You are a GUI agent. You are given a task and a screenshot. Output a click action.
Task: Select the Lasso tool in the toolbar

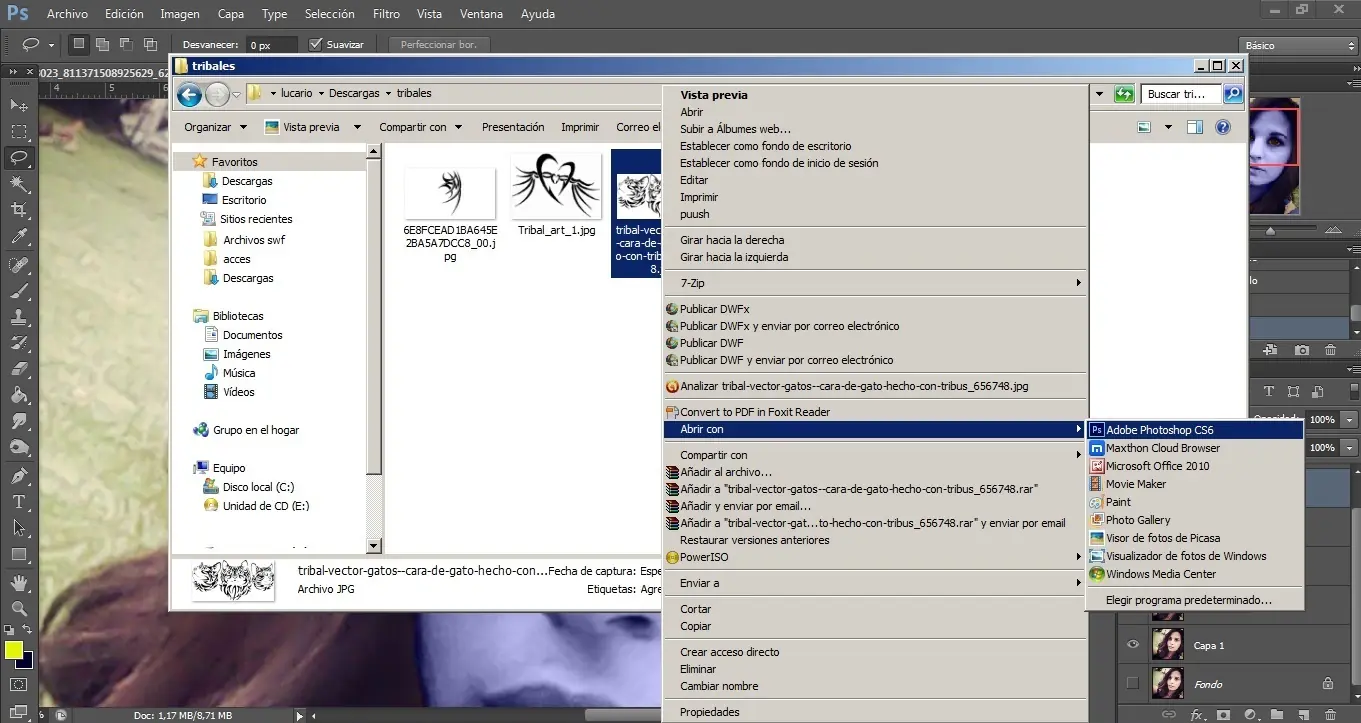pyautogui.click(x=19, y=158)
